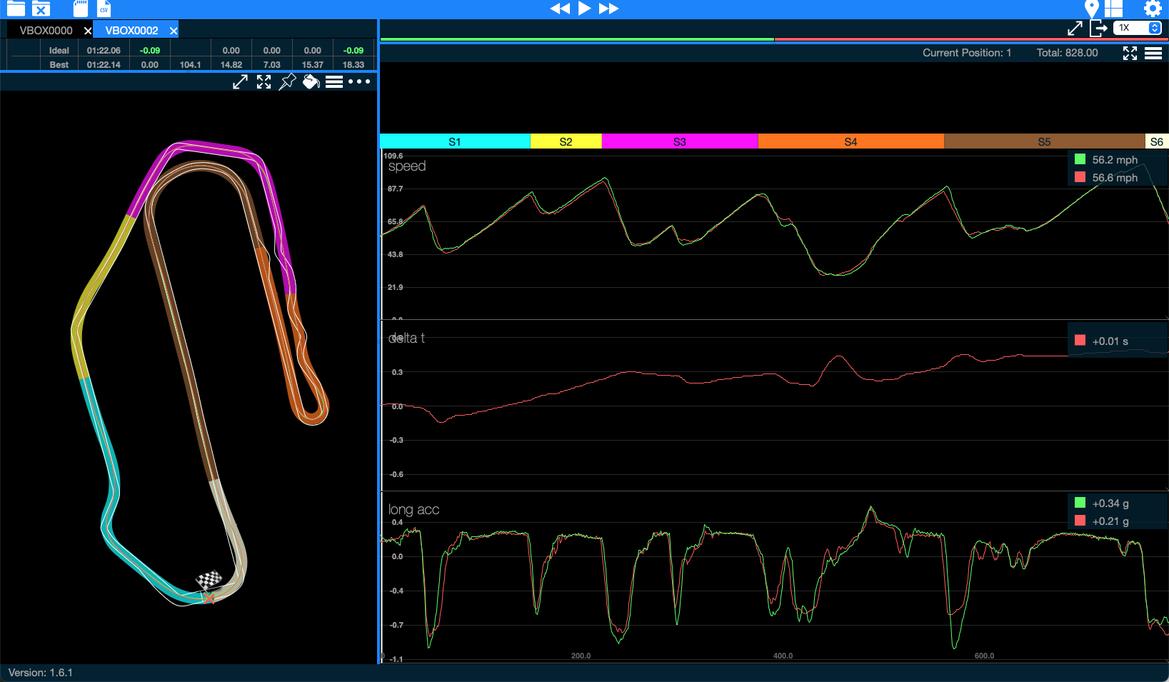Click the export arrow icon beside speed selector

pos(1099,29)
